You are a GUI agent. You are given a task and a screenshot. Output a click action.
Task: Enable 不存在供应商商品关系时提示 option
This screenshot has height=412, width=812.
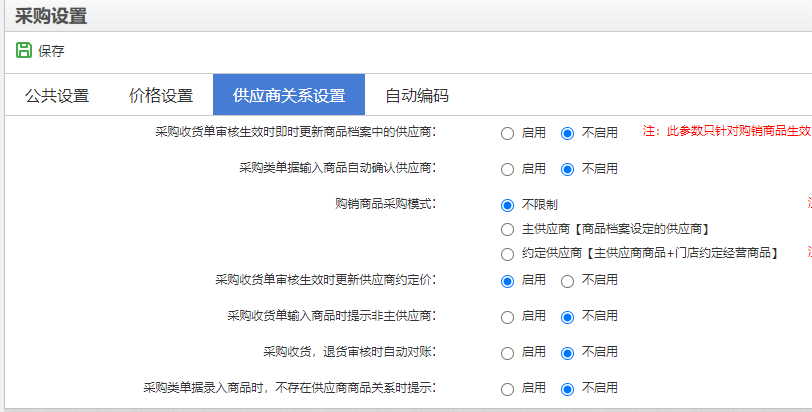508,389
